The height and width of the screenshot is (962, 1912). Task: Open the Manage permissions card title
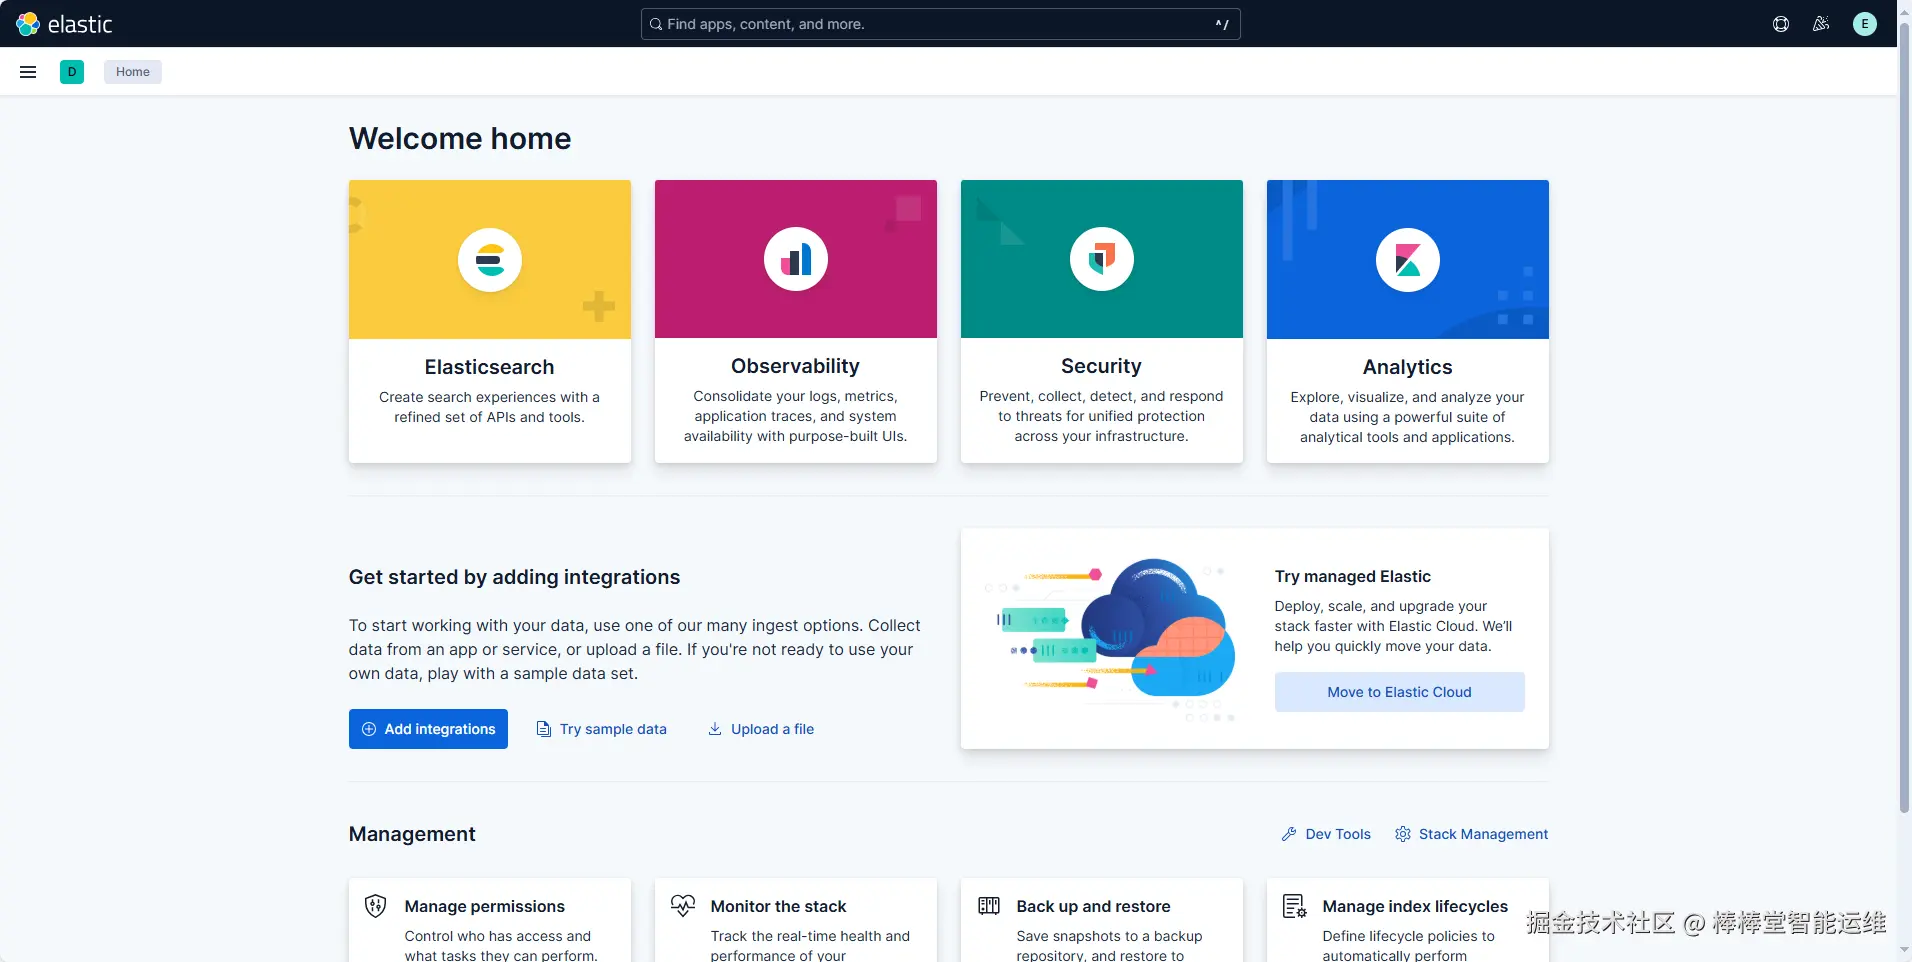point(484,906)
